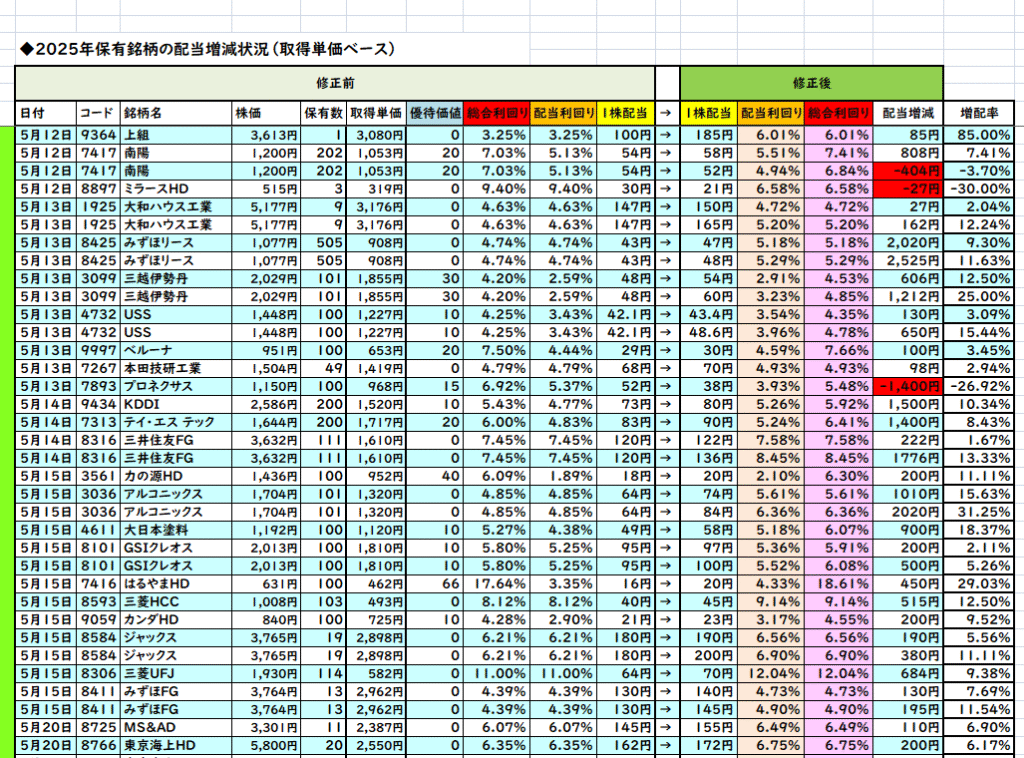
Task: Click stock name 本田技研工業
Action: 176,368
